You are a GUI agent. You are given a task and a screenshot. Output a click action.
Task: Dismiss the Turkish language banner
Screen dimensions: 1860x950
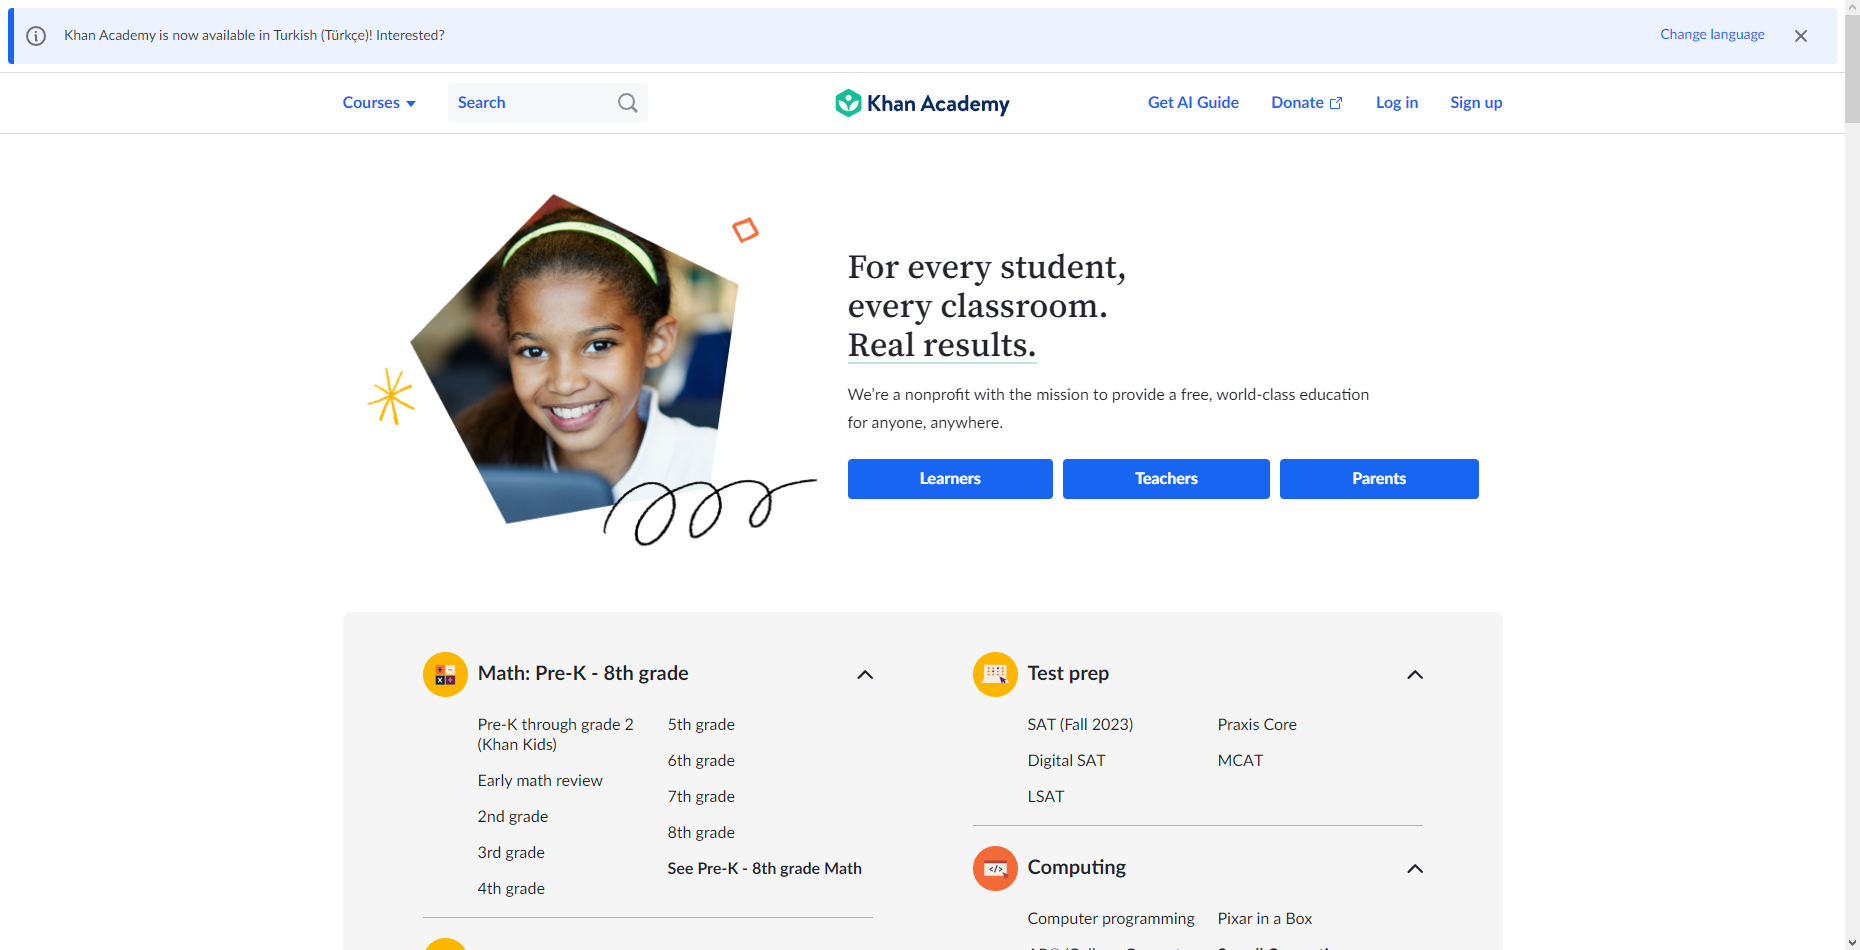click(x=1801, y=36)
